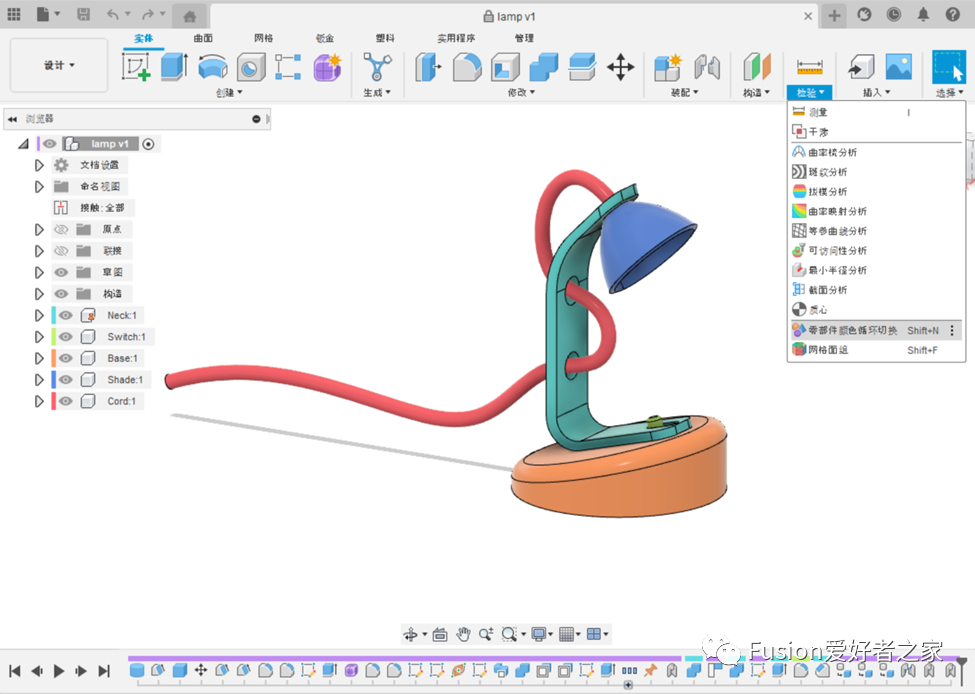
Task: Open the 设计 workspace dropdown
Action: click(59, 66)
